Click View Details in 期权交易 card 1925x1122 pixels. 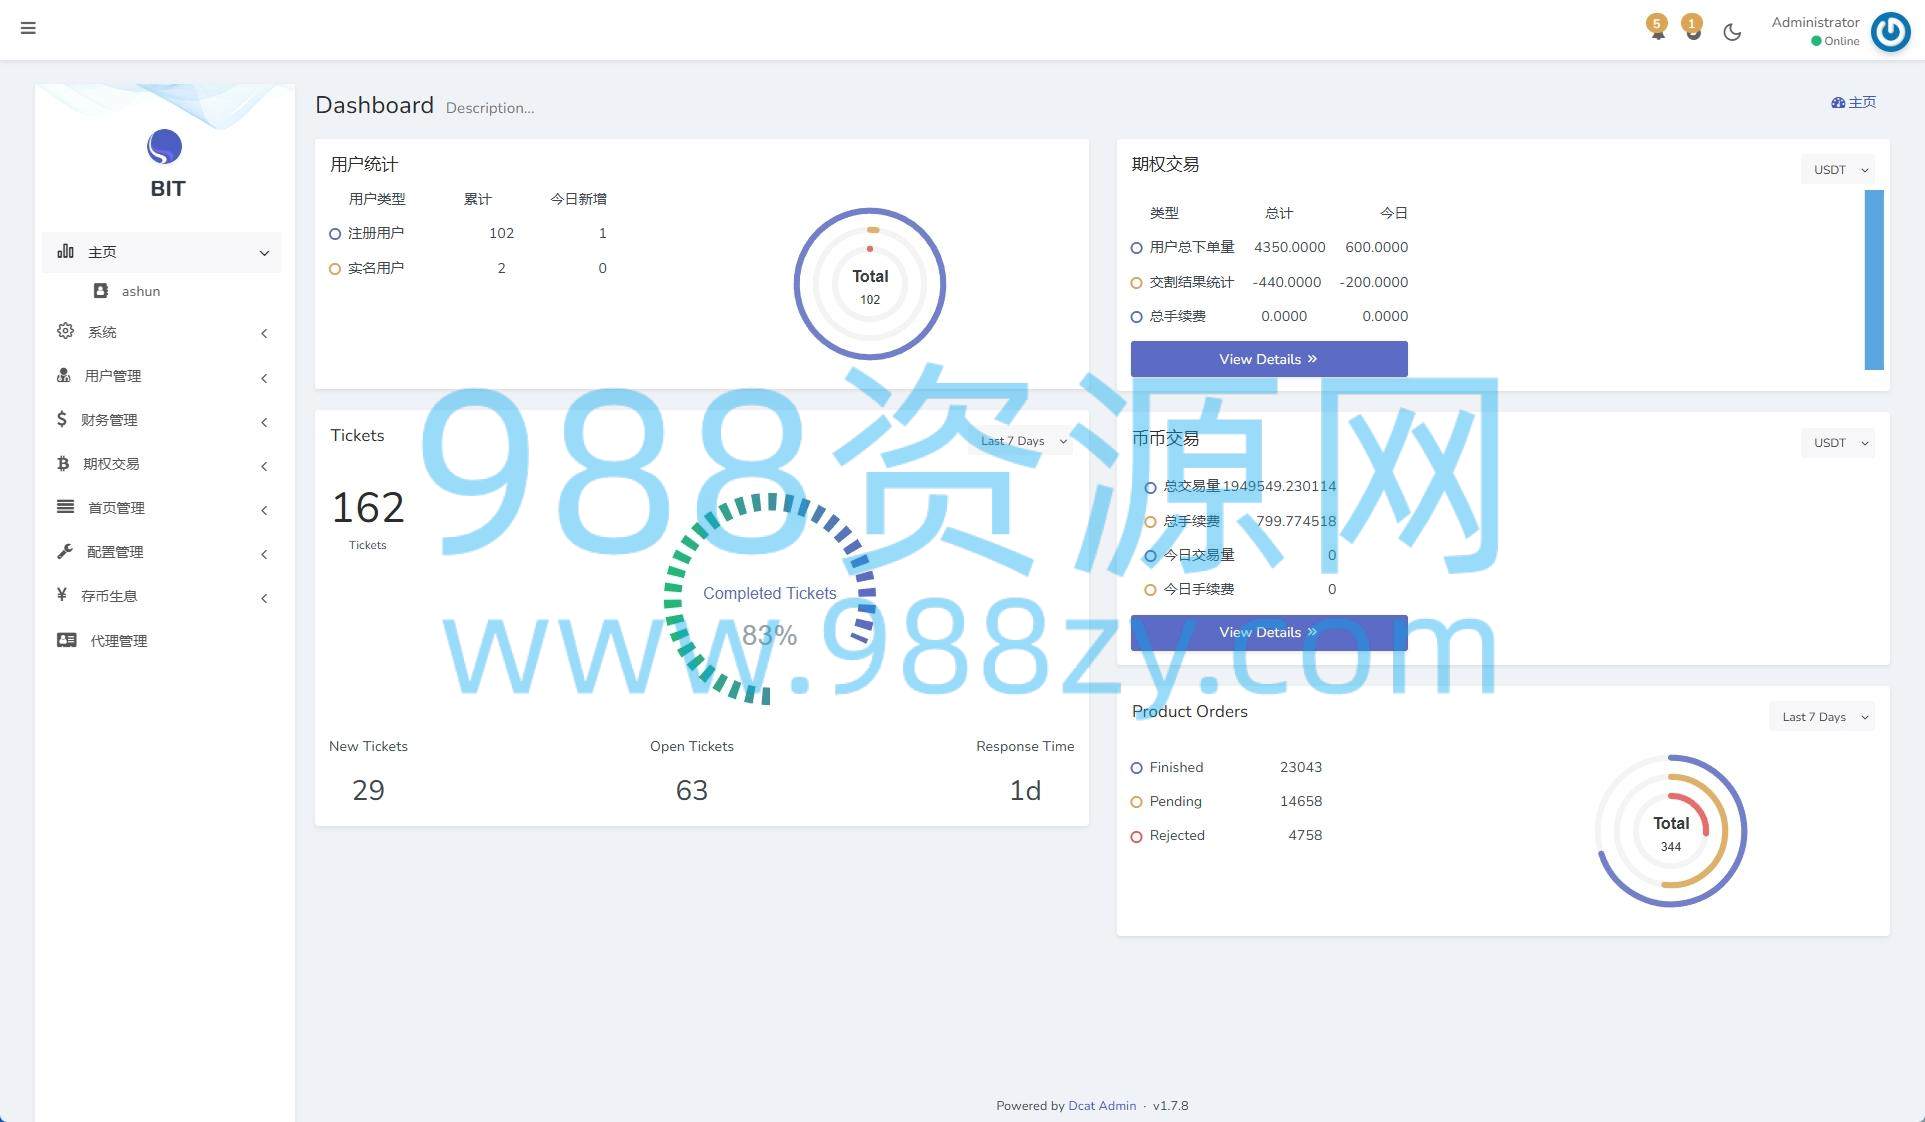point(1269,359)
